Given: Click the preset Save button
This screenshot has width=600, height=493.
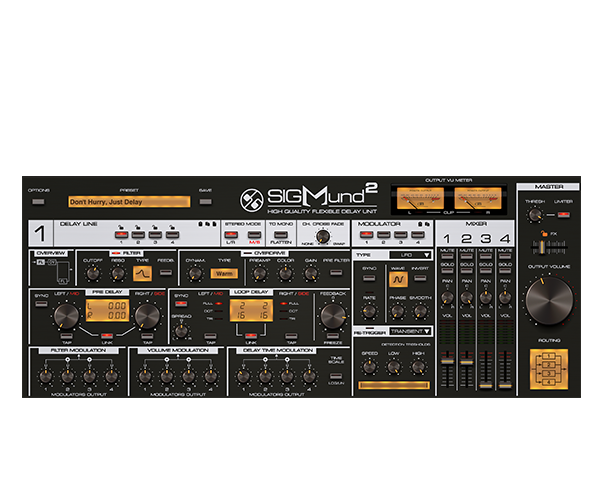Looking at the screenshot, I should click(205, 202).
